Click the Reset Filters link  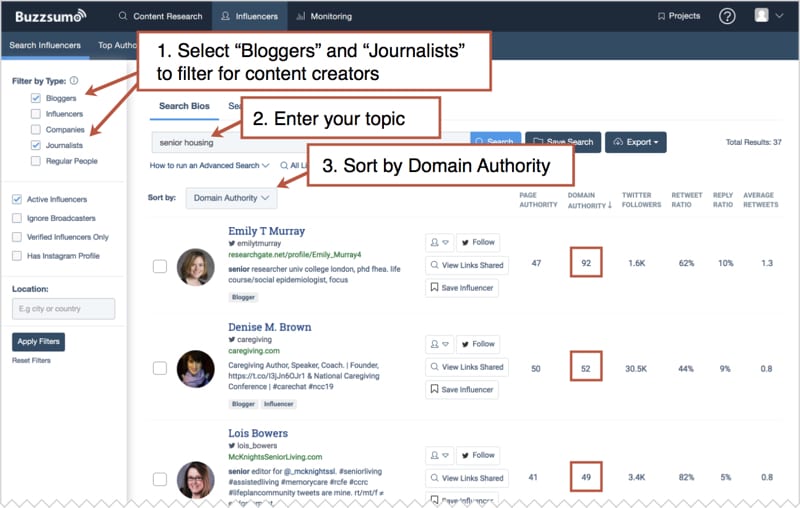click(x=31, y=361)
